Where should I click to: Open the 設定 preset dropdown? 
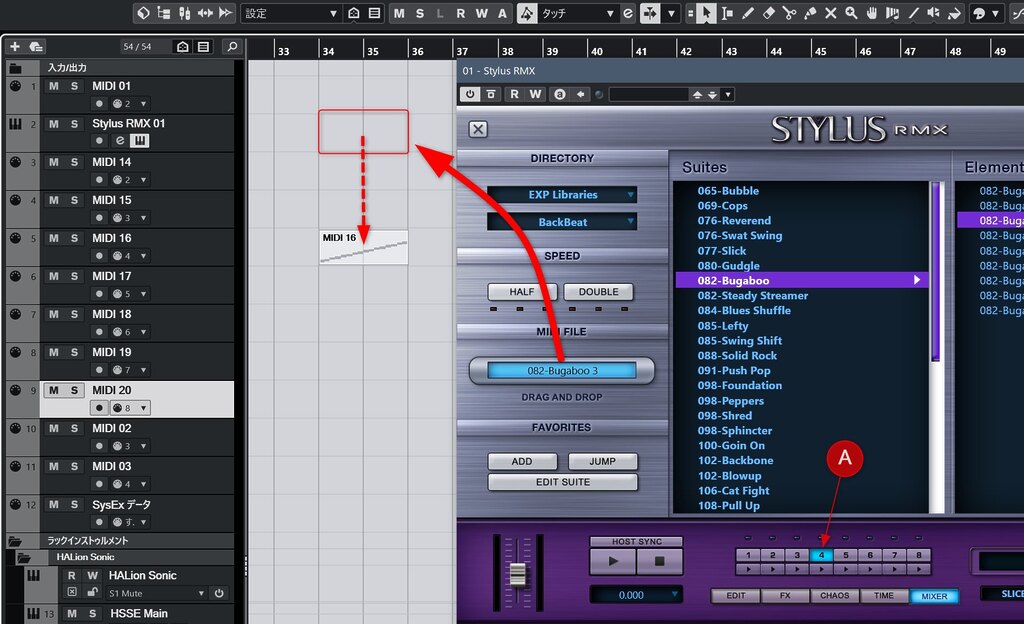[291, 13]
